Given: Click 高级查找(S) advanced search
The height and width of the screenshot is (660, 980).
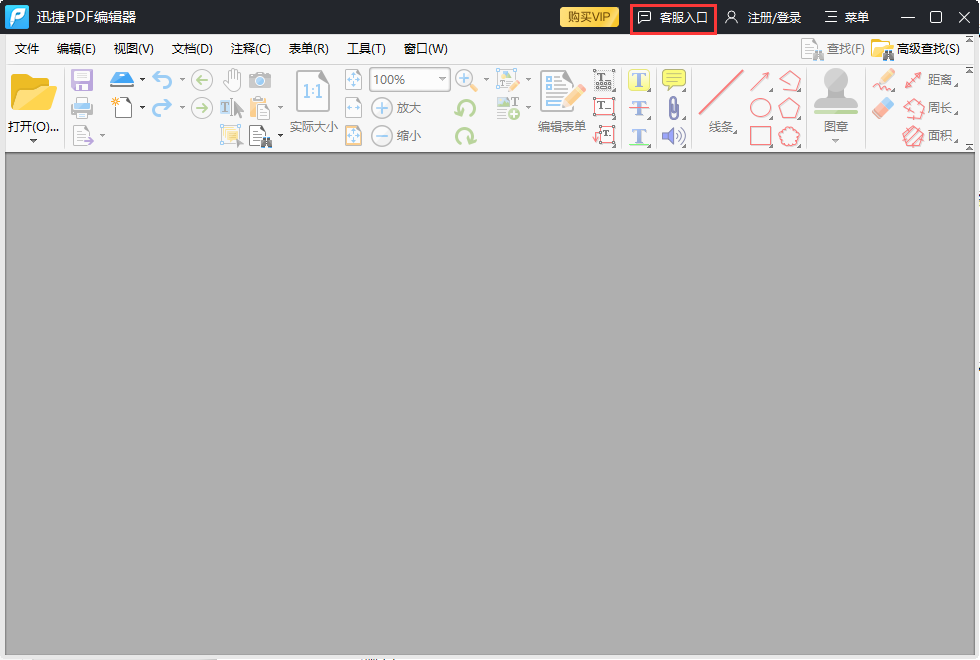Looking at the screenshot, I should 916,49.
